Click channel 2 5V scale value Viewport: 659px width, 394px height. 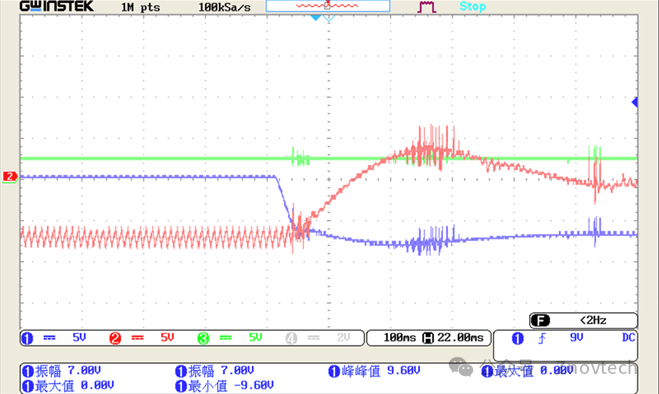coord(167,338)
